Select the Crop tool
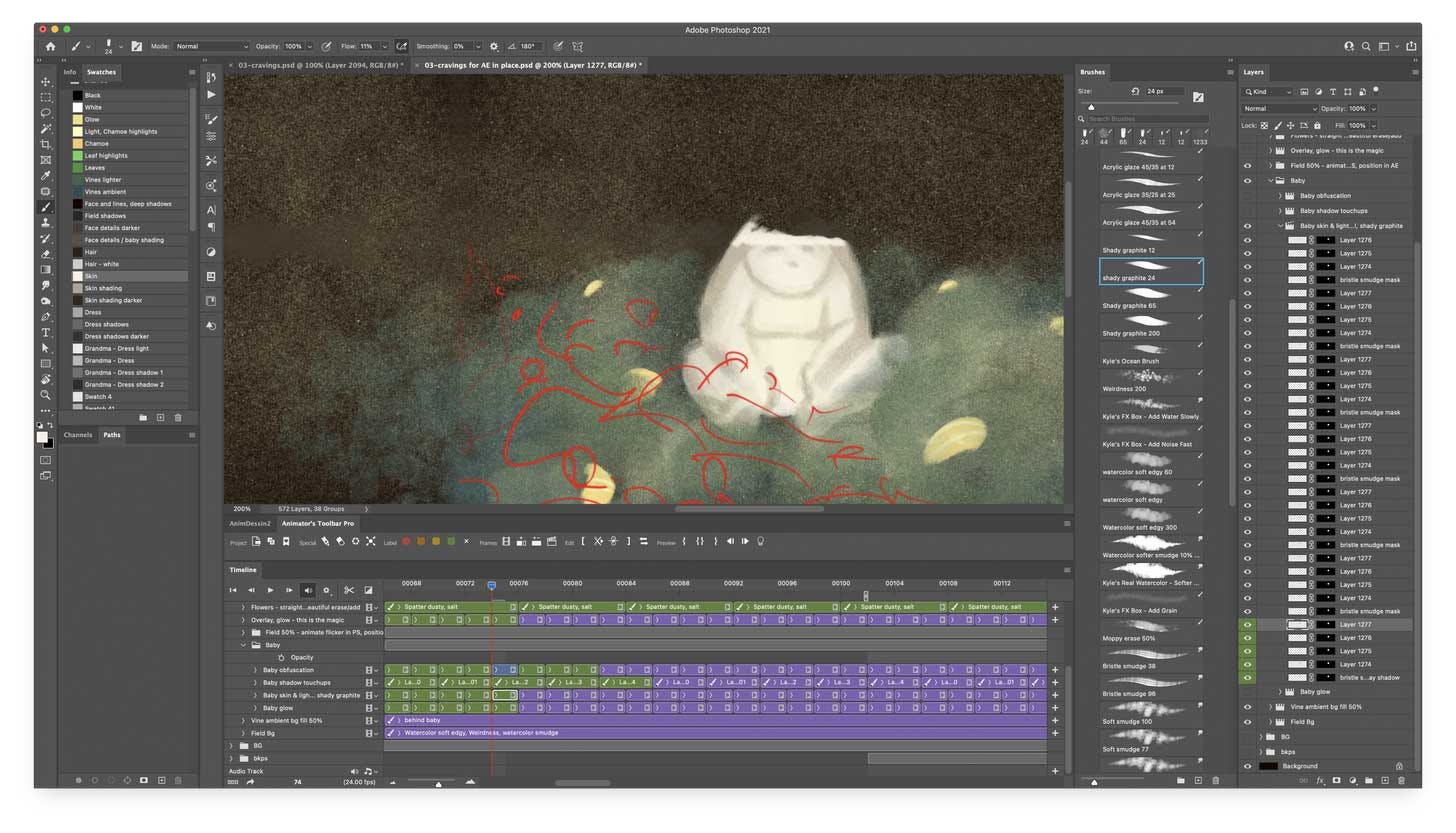The height and width of the screenshot is (833, 1456). pyautogui.click(x=45, y=144)
